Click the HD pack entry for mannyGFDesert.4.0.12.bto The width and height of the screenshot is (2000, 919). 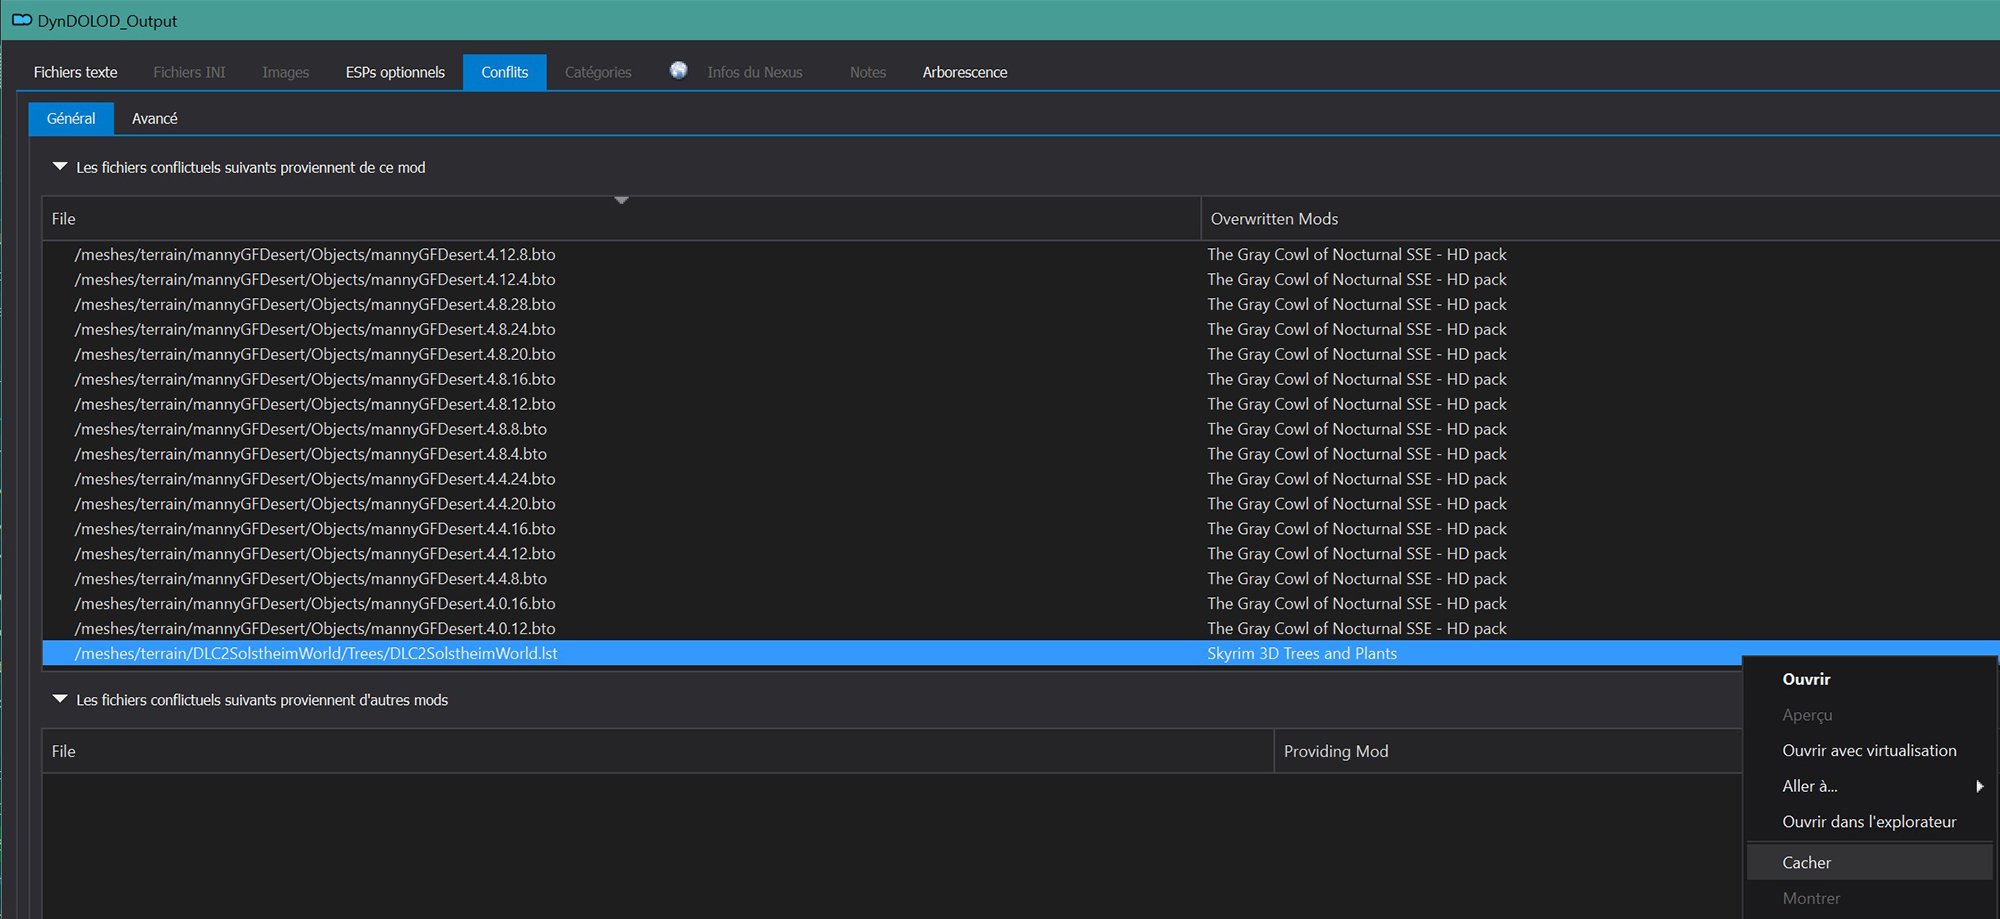click(x=1357, y=629)
